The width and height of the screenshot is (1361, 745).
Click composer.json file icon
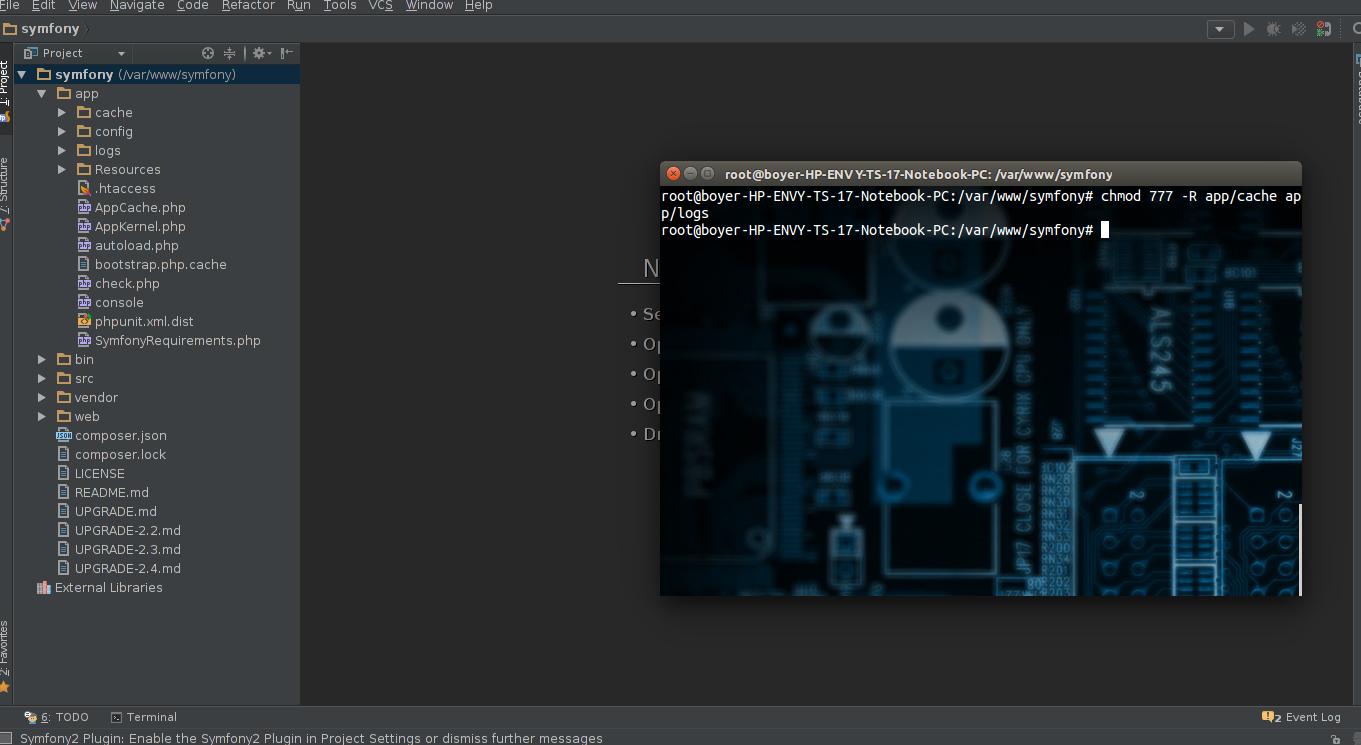[64, 435]
